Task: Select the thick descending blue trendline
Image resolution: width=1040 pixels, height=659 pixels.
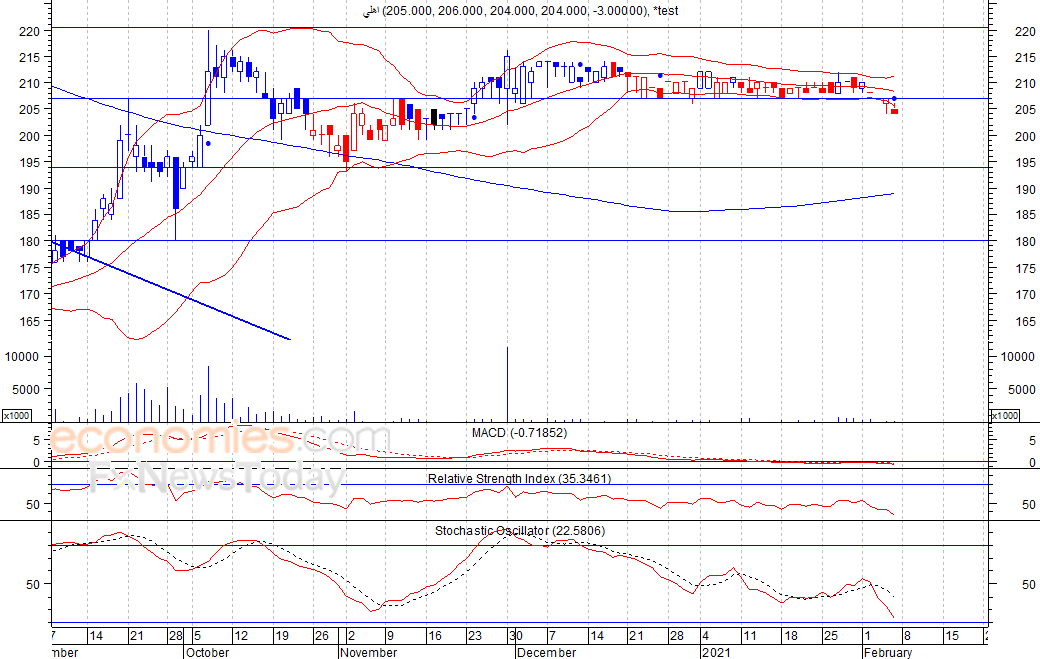Action: (171, 289)
